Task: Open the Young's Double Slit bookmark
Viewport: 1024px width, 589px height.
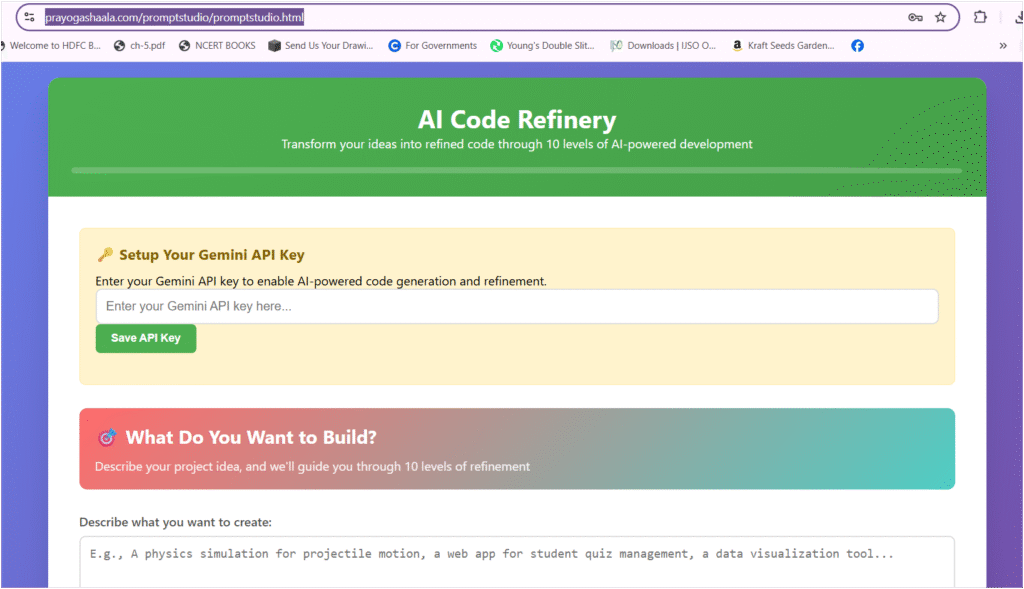Action: [542, 45]
